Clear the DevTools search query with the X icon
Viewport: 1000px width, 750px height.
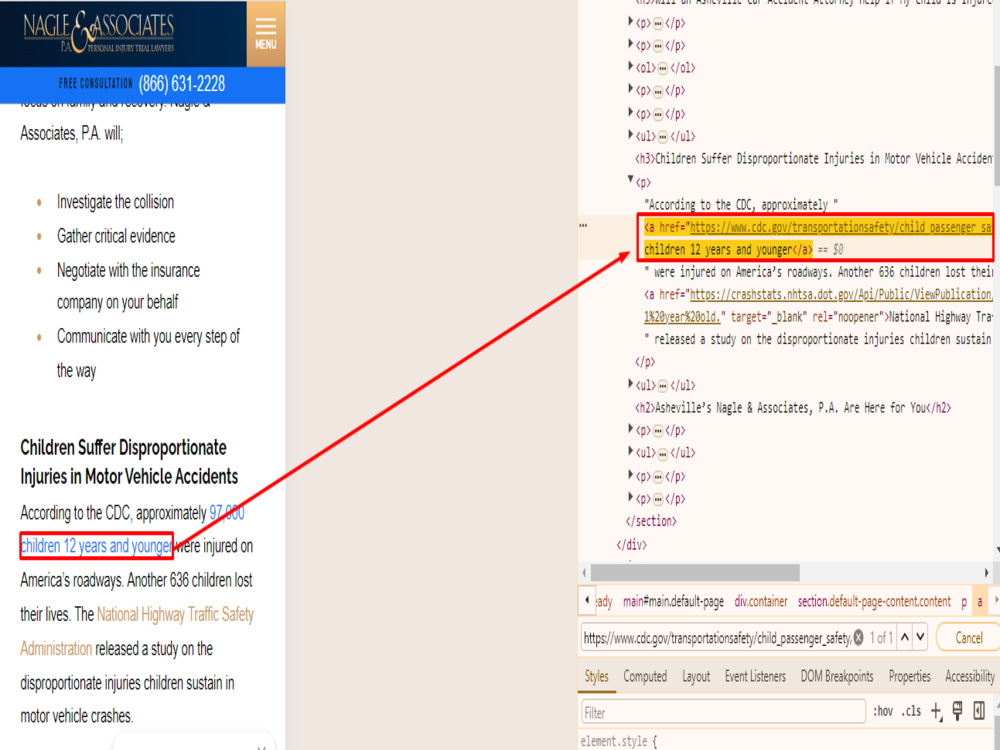tap(858, 637)
